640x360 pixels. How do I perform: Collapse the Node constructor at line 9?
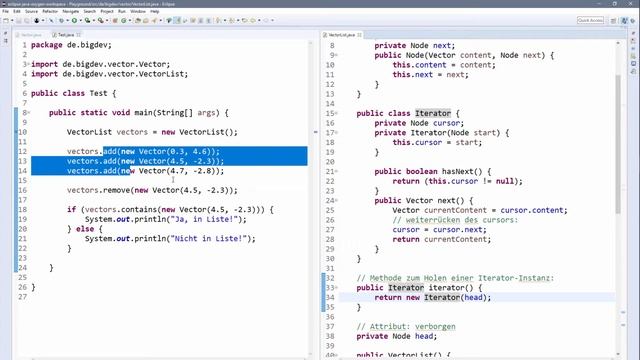click(336, 55)
